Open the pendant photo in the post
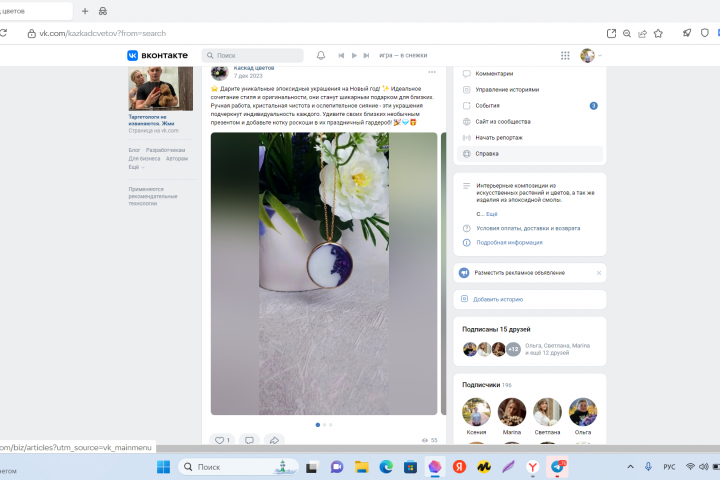Screen dimensions: 720x480 coord(324,274)
